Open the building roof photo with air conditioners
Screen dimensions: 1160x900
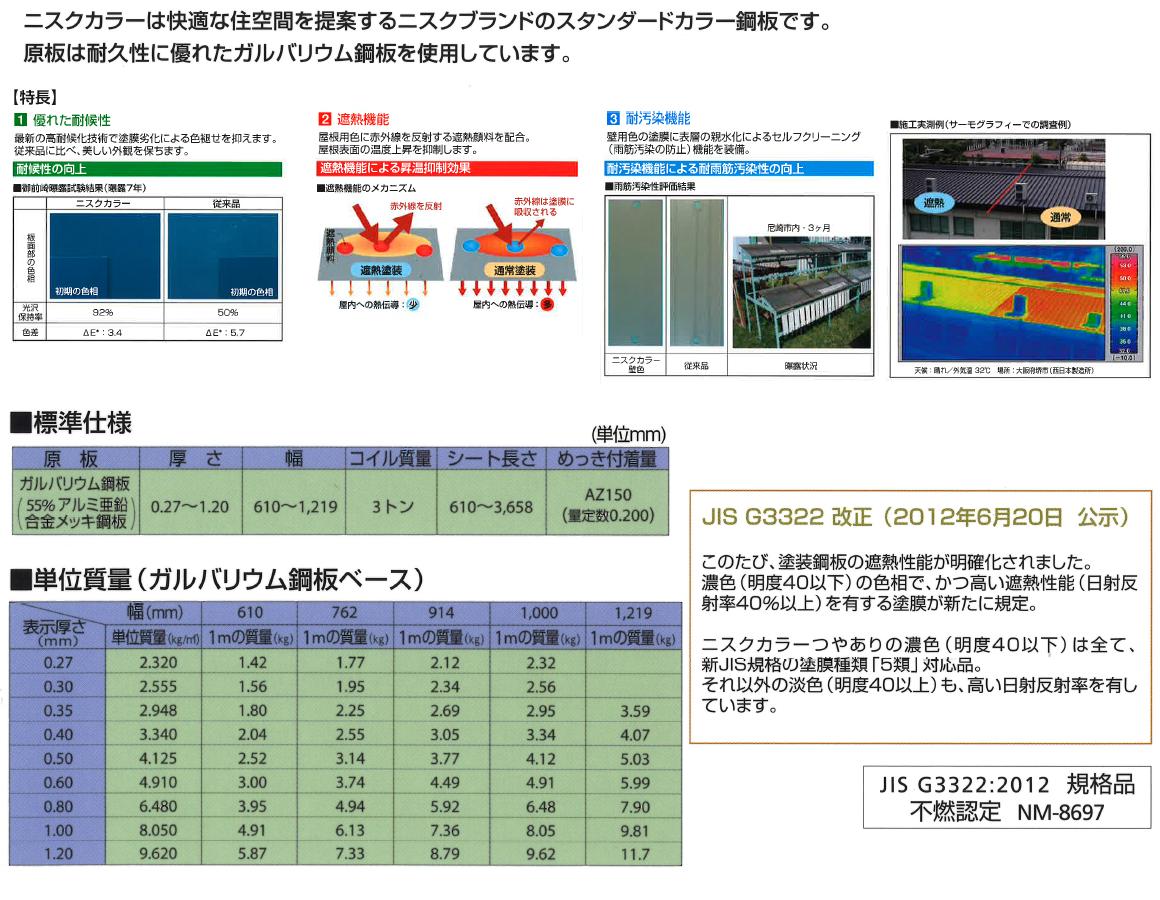pyautogui.click(x=1003, y=188)
